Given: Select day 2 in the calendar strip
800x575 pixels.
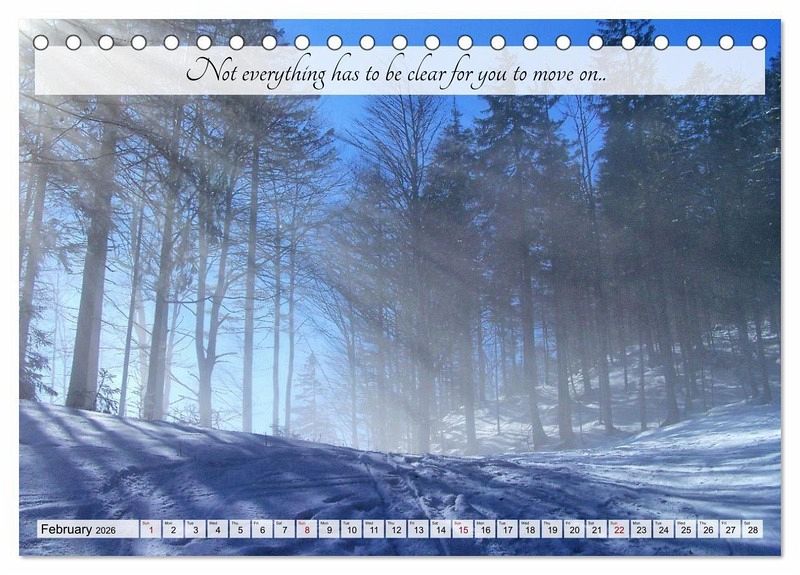Looking at the screenshot, I should pyautogui.click(x=173, y=529).
